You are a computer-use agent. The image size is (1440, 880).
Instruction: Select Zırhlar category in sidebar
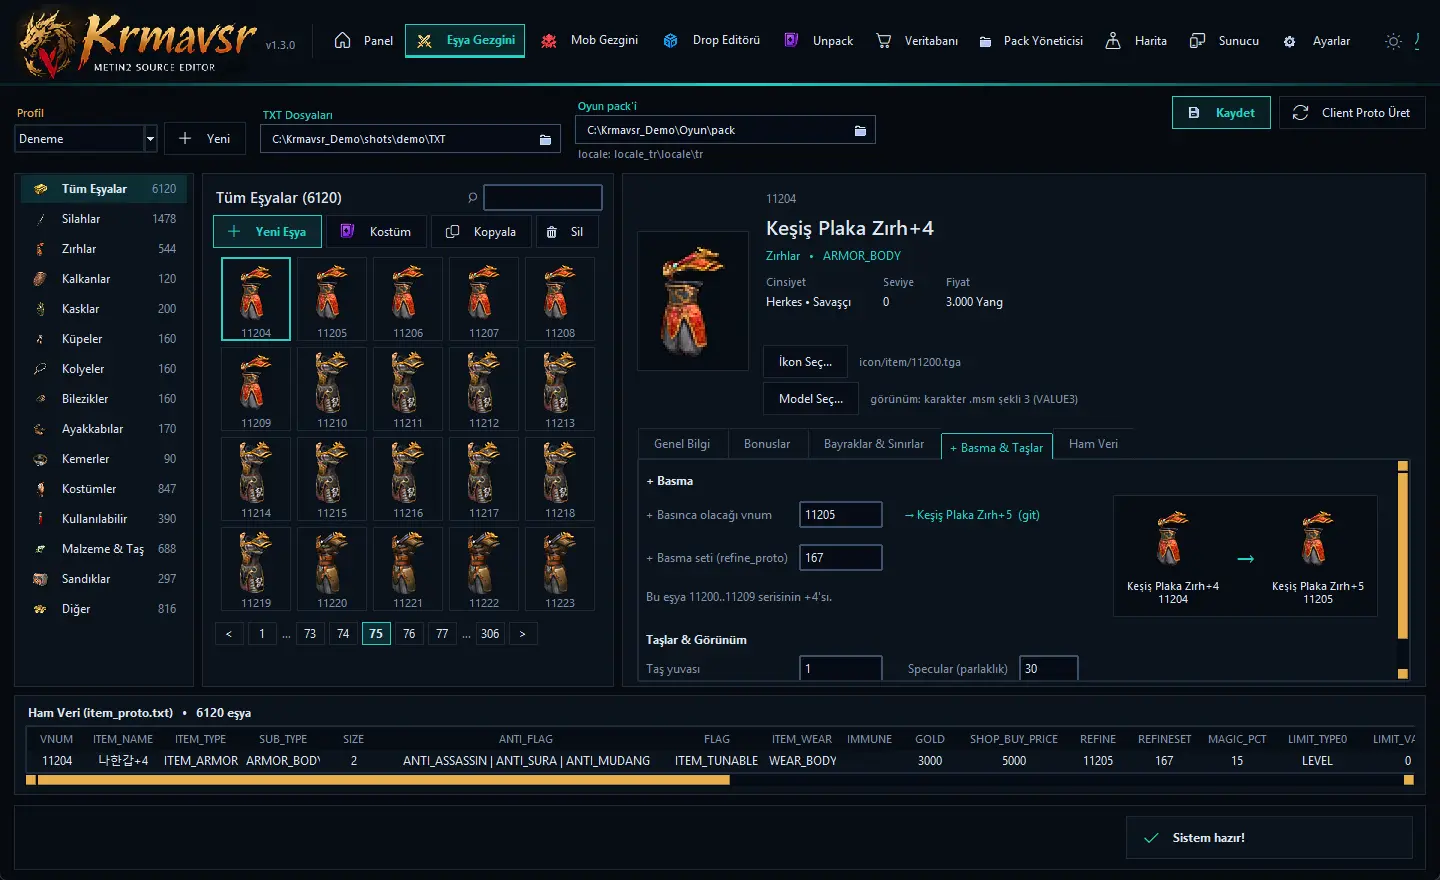104,249
